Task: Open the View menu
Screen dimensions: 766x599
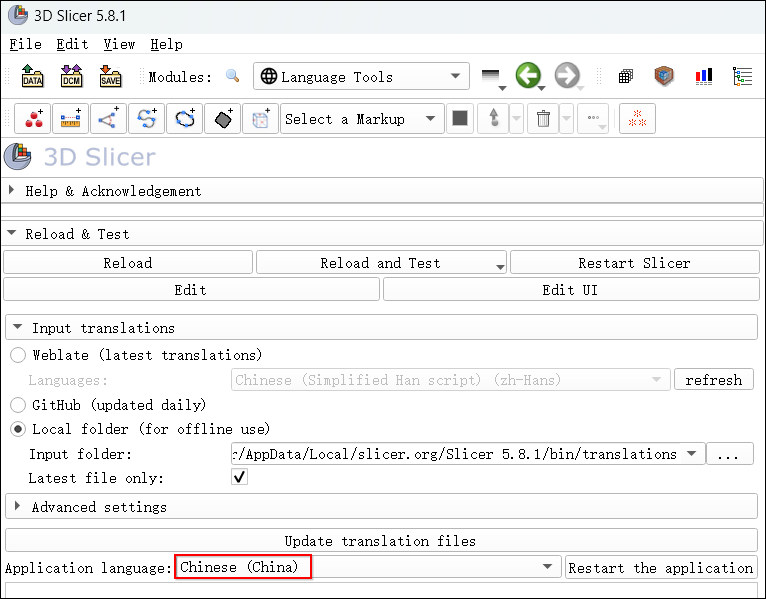Action: tap(119, 44)
